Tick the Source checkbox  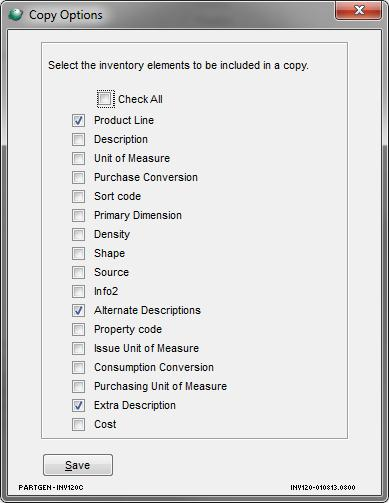tap(78, 272)
